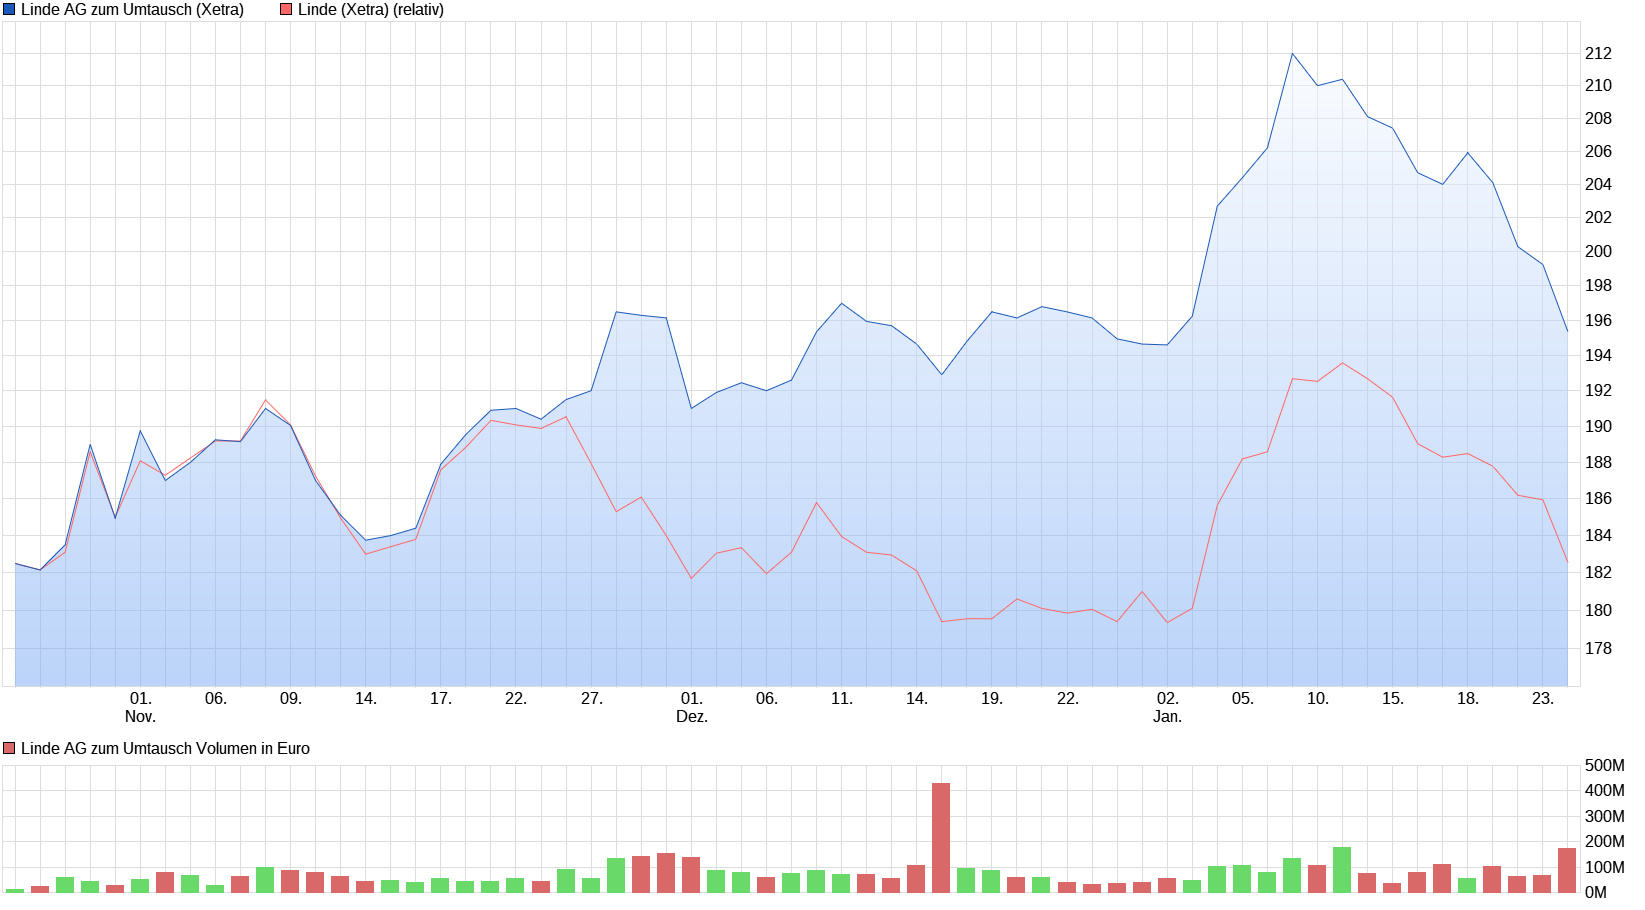
Task: Select the peak of the blue price line
Action: pos(1293,52)
